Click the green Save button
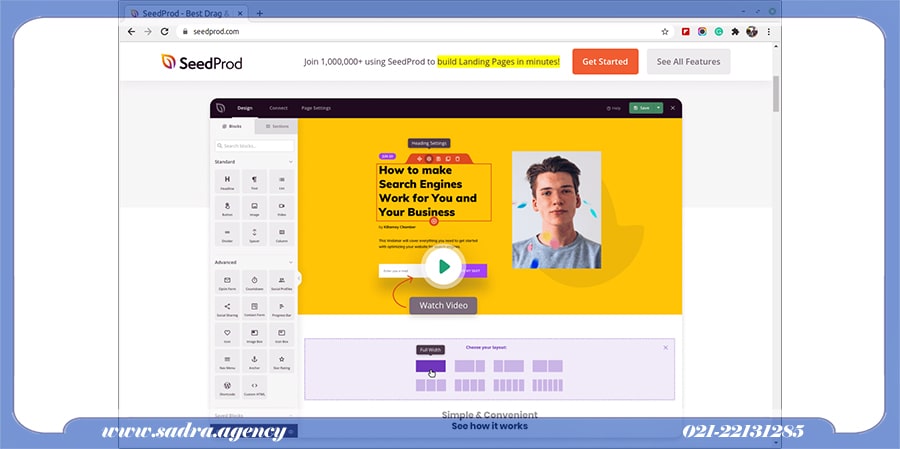 [642, 108]
